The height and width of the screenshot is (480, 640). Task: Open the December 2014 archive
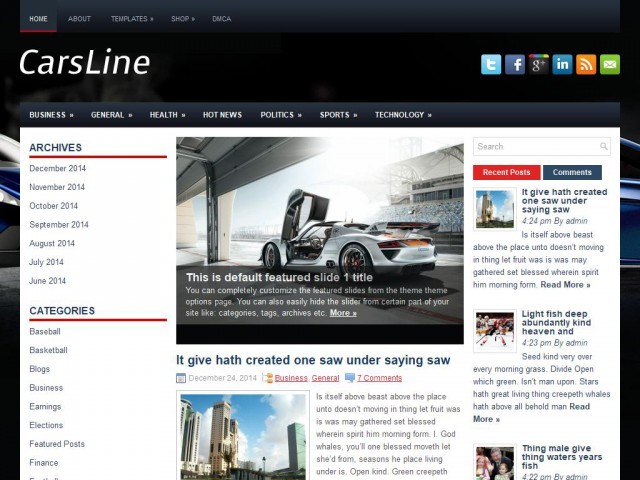(x=58, y=168)
